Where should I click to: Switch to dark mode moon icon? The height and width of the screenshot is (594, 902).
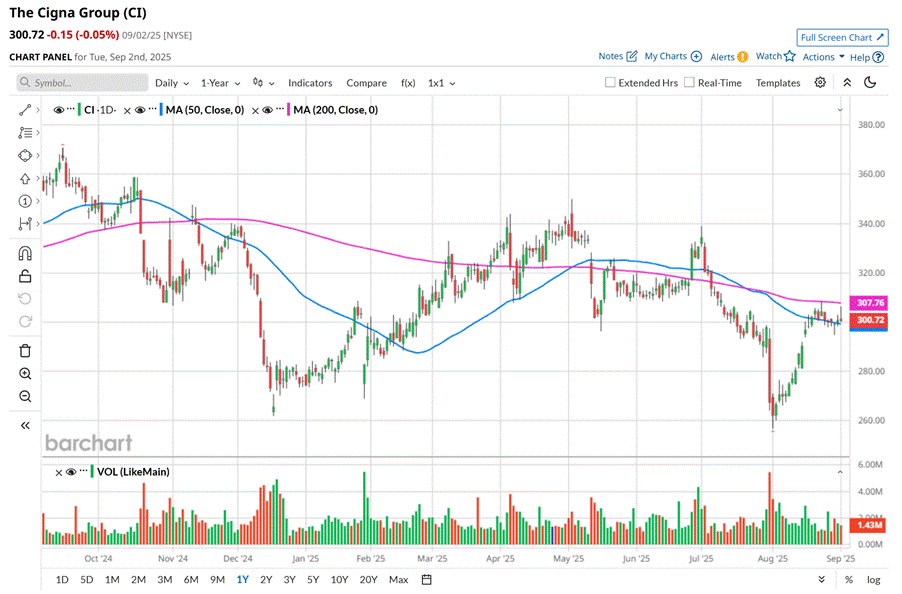(x=870, y=82)
